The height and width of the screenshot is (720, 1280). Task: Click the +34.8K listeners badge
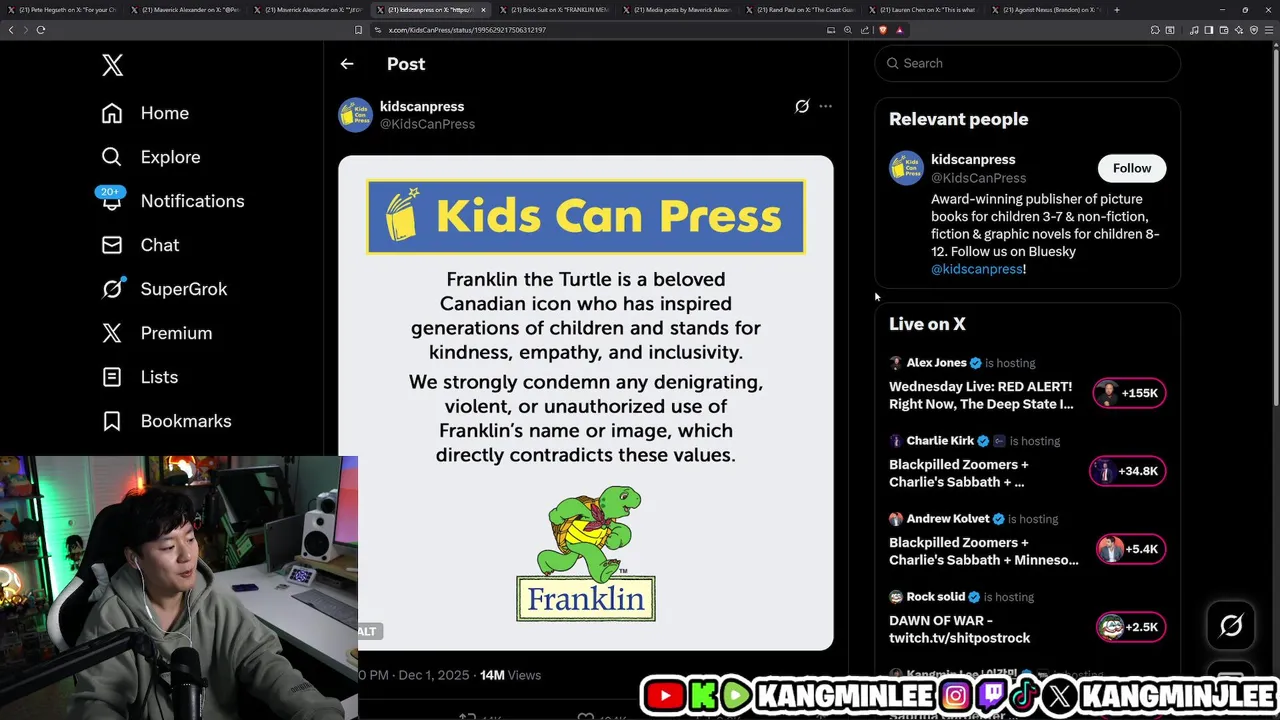click(1127, 471)
